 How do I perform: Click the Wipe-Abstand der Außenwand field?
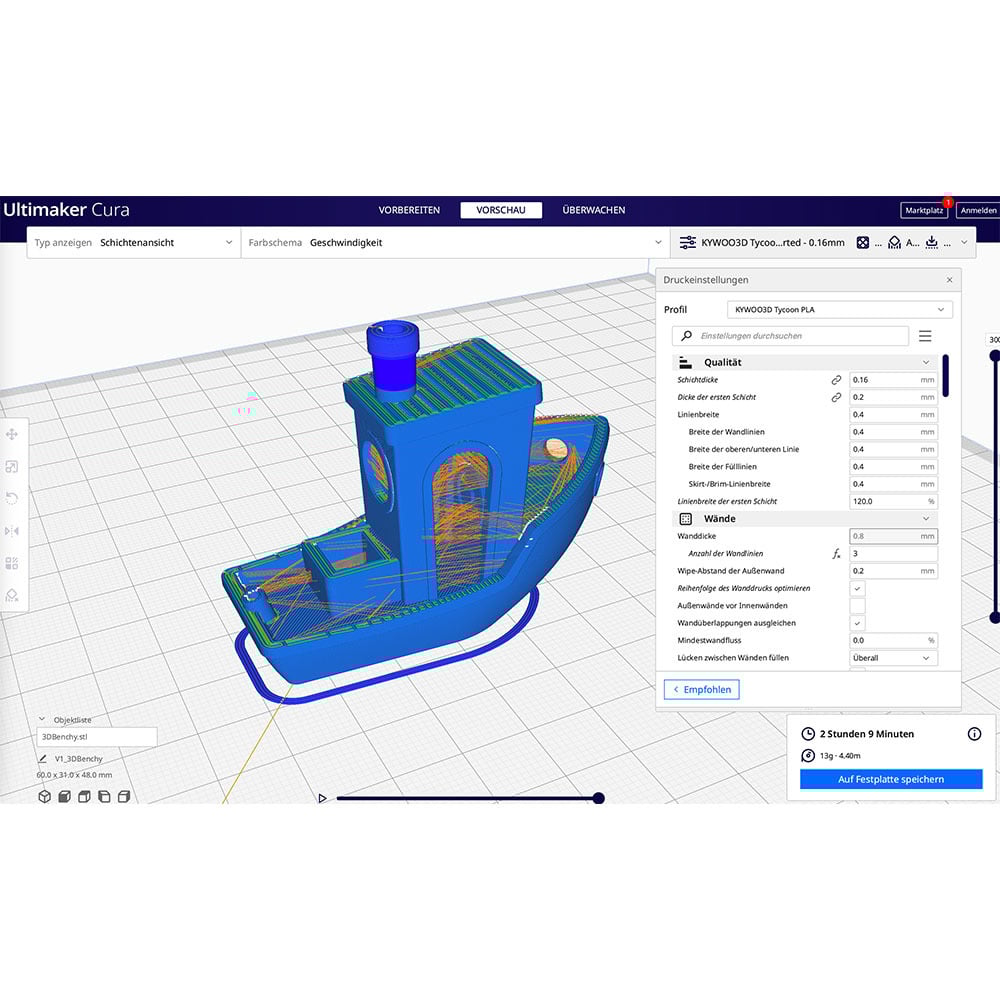pos(893,571)
